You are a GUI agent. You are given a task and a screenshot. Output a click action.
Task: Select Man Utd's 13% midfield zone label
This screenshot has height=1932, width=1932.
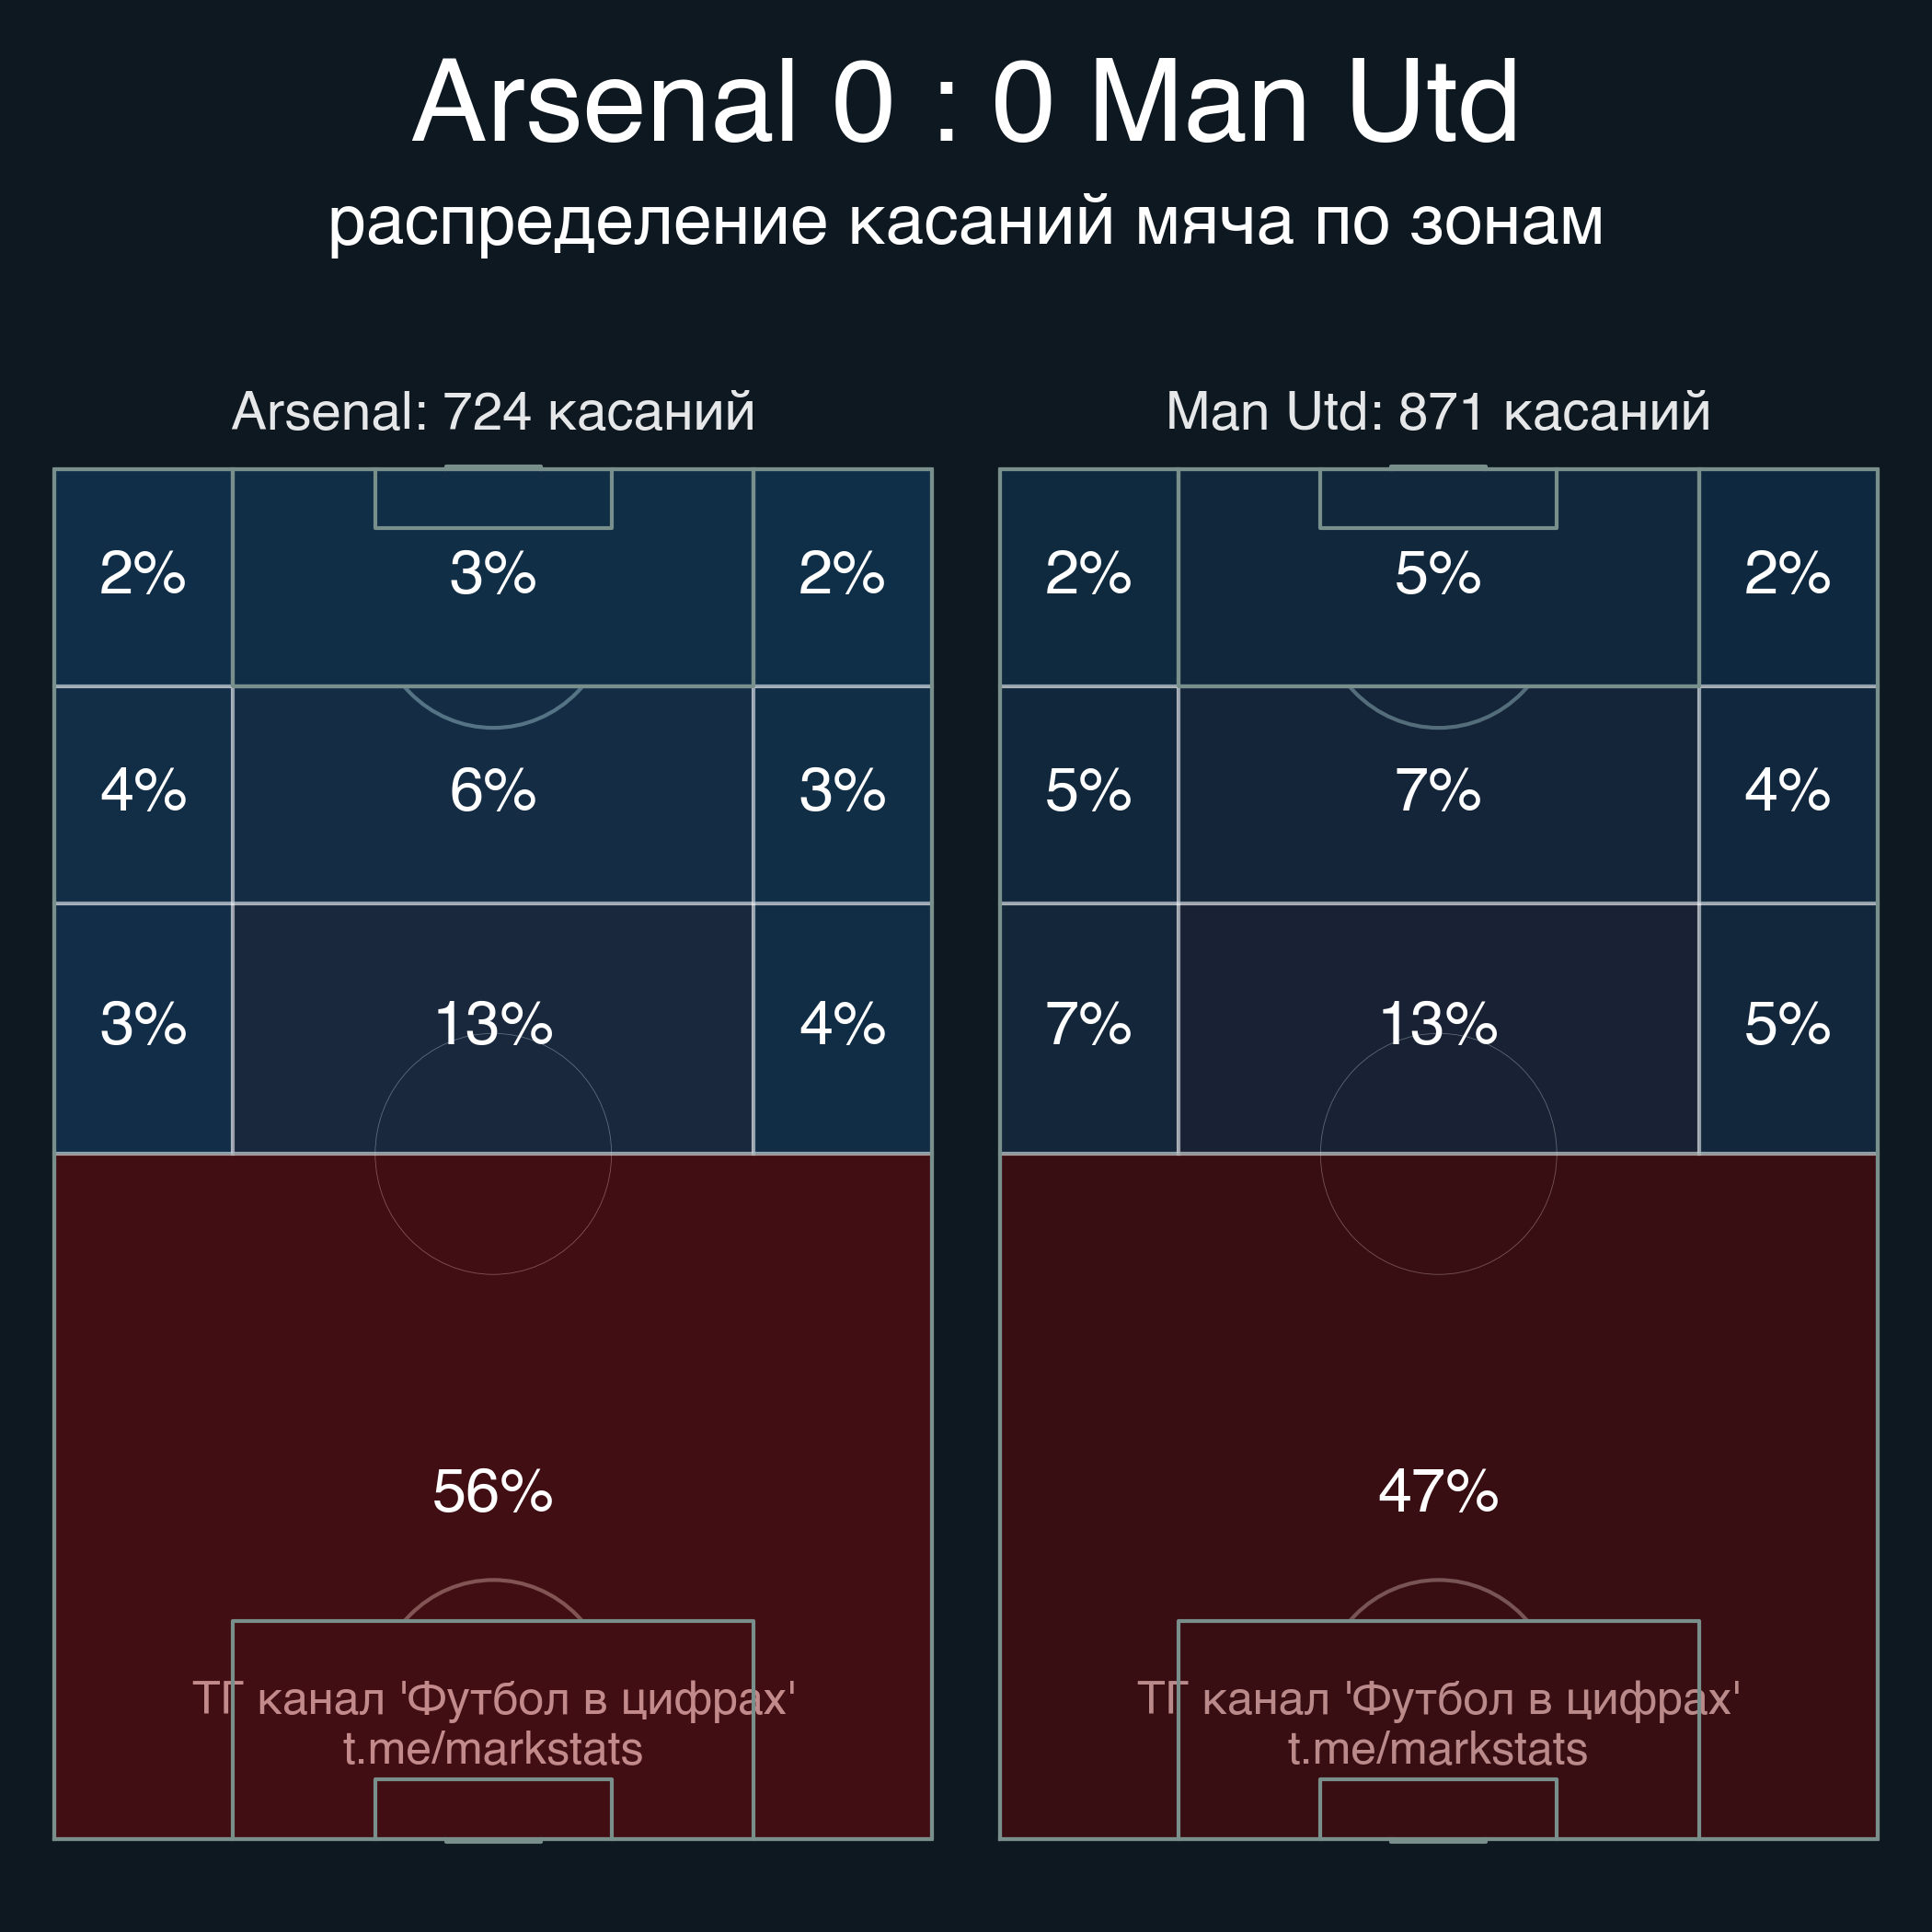click(x=1438, y=1023)
